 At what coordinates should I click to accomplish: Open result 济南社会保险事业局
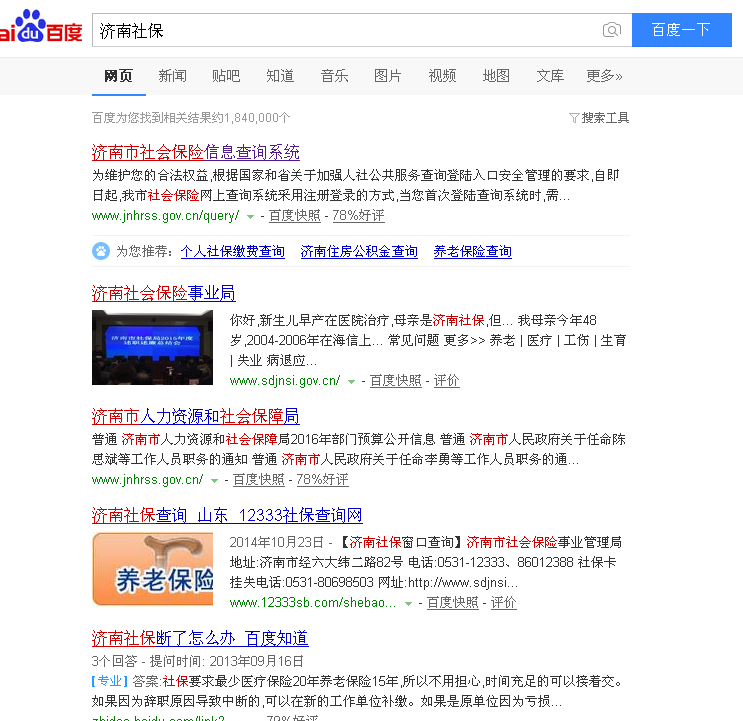tap(163, 293)
